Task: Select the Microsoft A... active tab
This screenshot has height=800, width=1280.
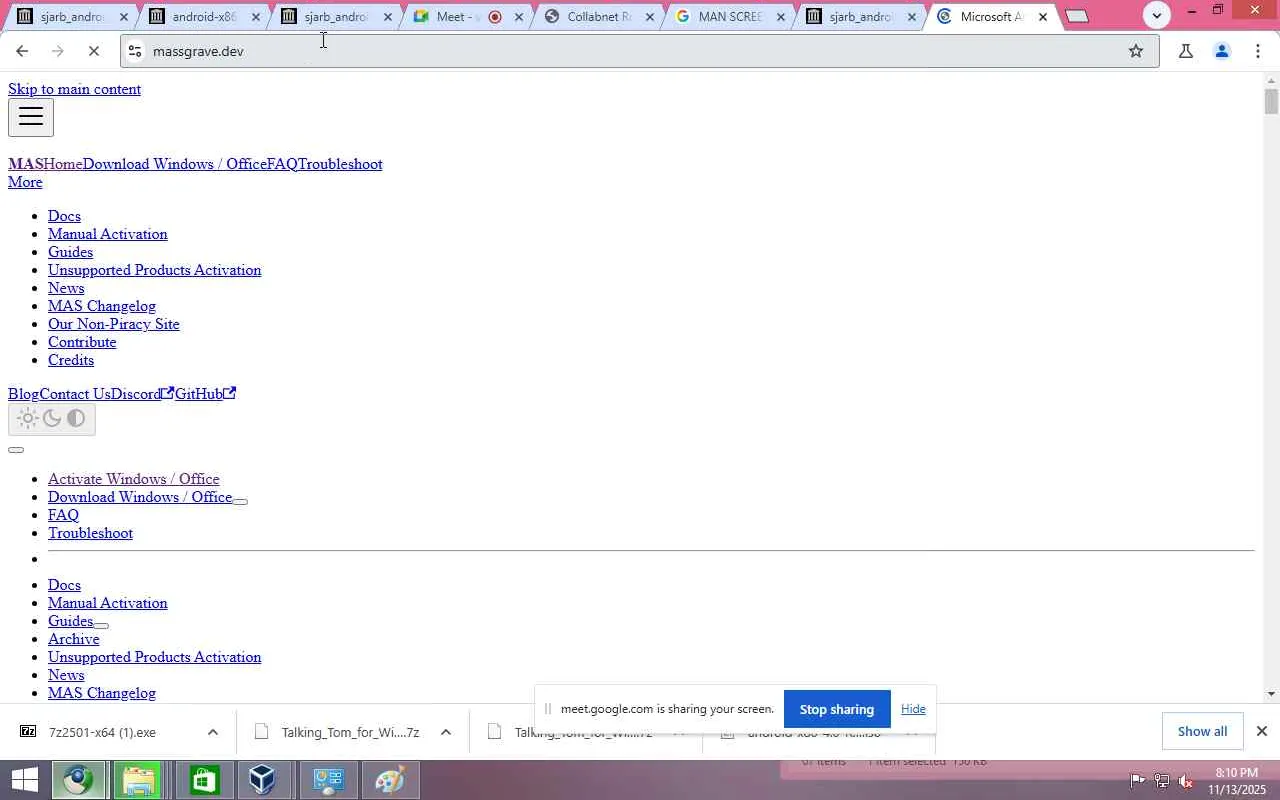Action: point(990,17)
